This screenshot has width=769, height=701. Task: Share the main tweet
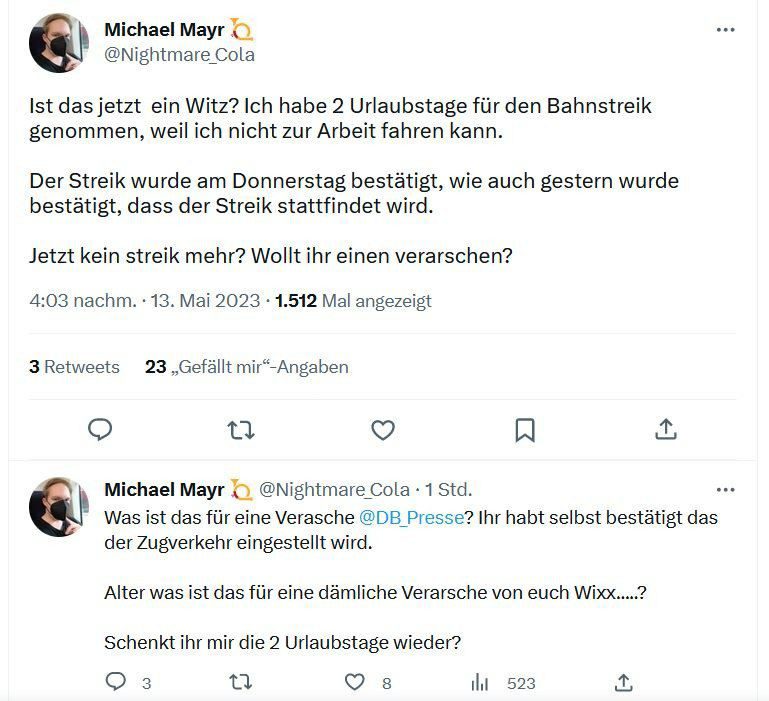pos(666,430)
